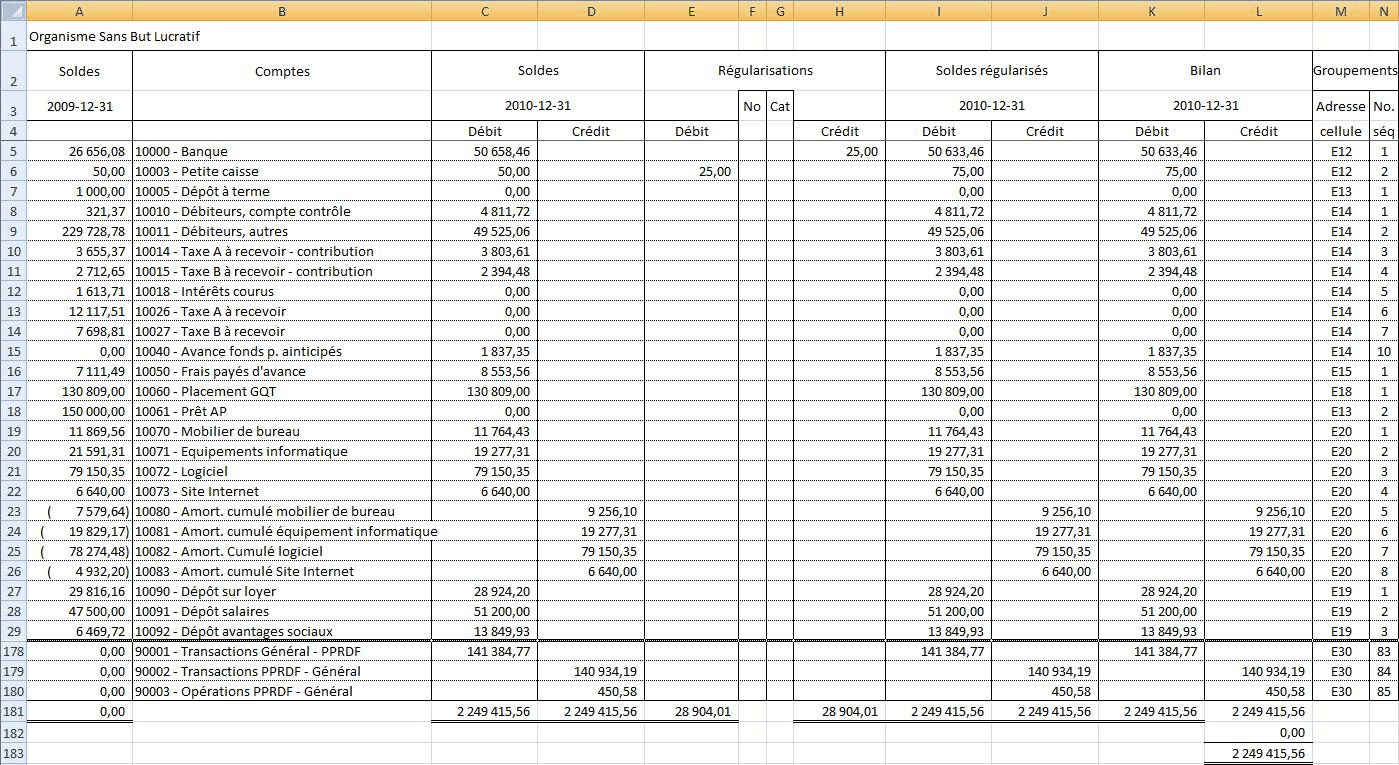This screenshot has width=1399, height=765.
Task: Click the 130 809,00 debit in Bilan column
Action: (x=1152, y=391)
